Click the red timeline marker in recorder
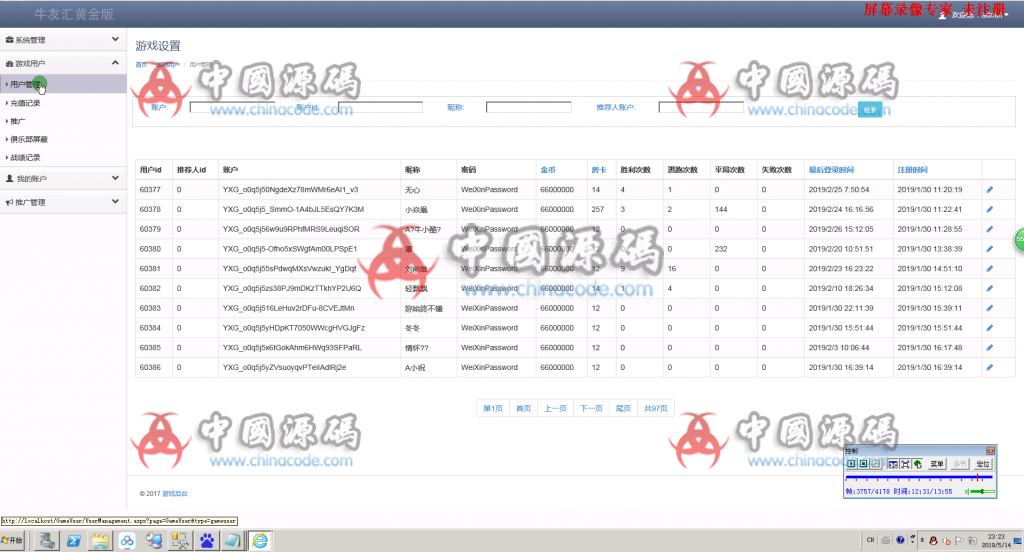This screenshot has height=552, width=1024. pos(978,477)
